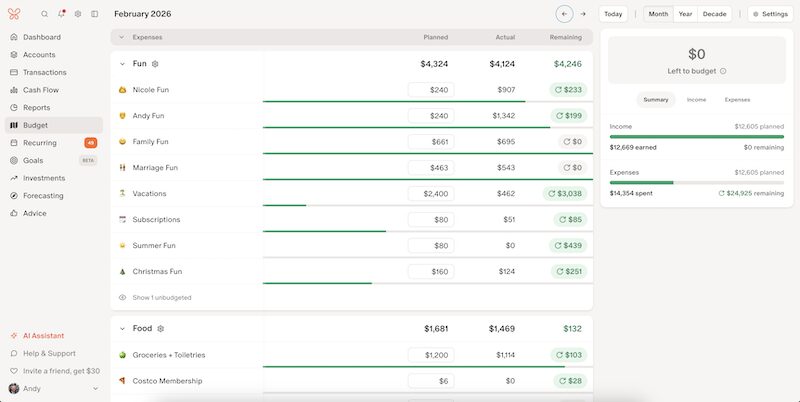Switch to Year view
The image size is (800, 402).
(685, 14)
